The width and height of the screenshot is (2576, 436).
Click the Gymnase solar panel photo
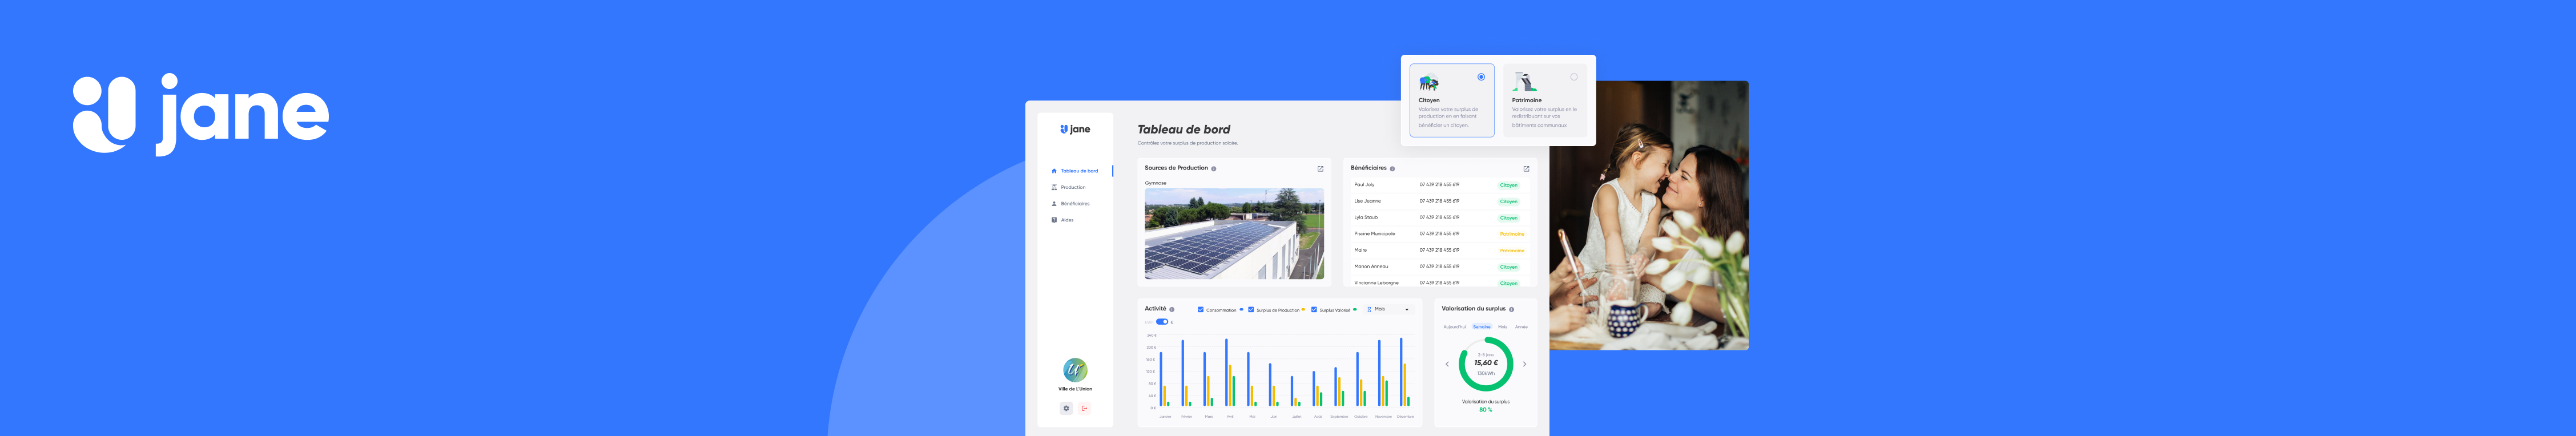[x=1234, y=234]
